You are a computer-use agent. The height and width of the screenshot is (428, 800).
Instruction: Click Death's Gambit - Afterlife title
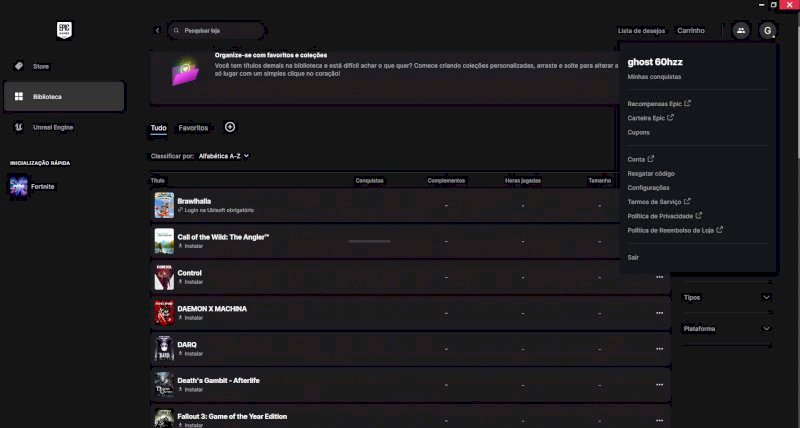coord(218,381)
